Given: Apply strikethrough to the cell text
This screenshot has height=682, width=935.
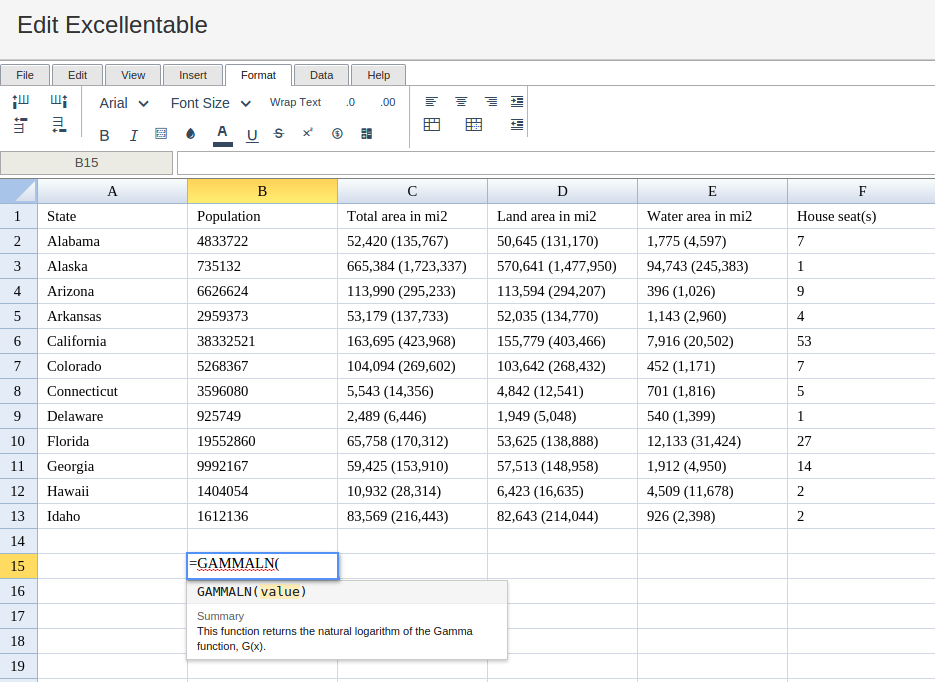Looking at the screenshot, I should click(x=279, y=134).
